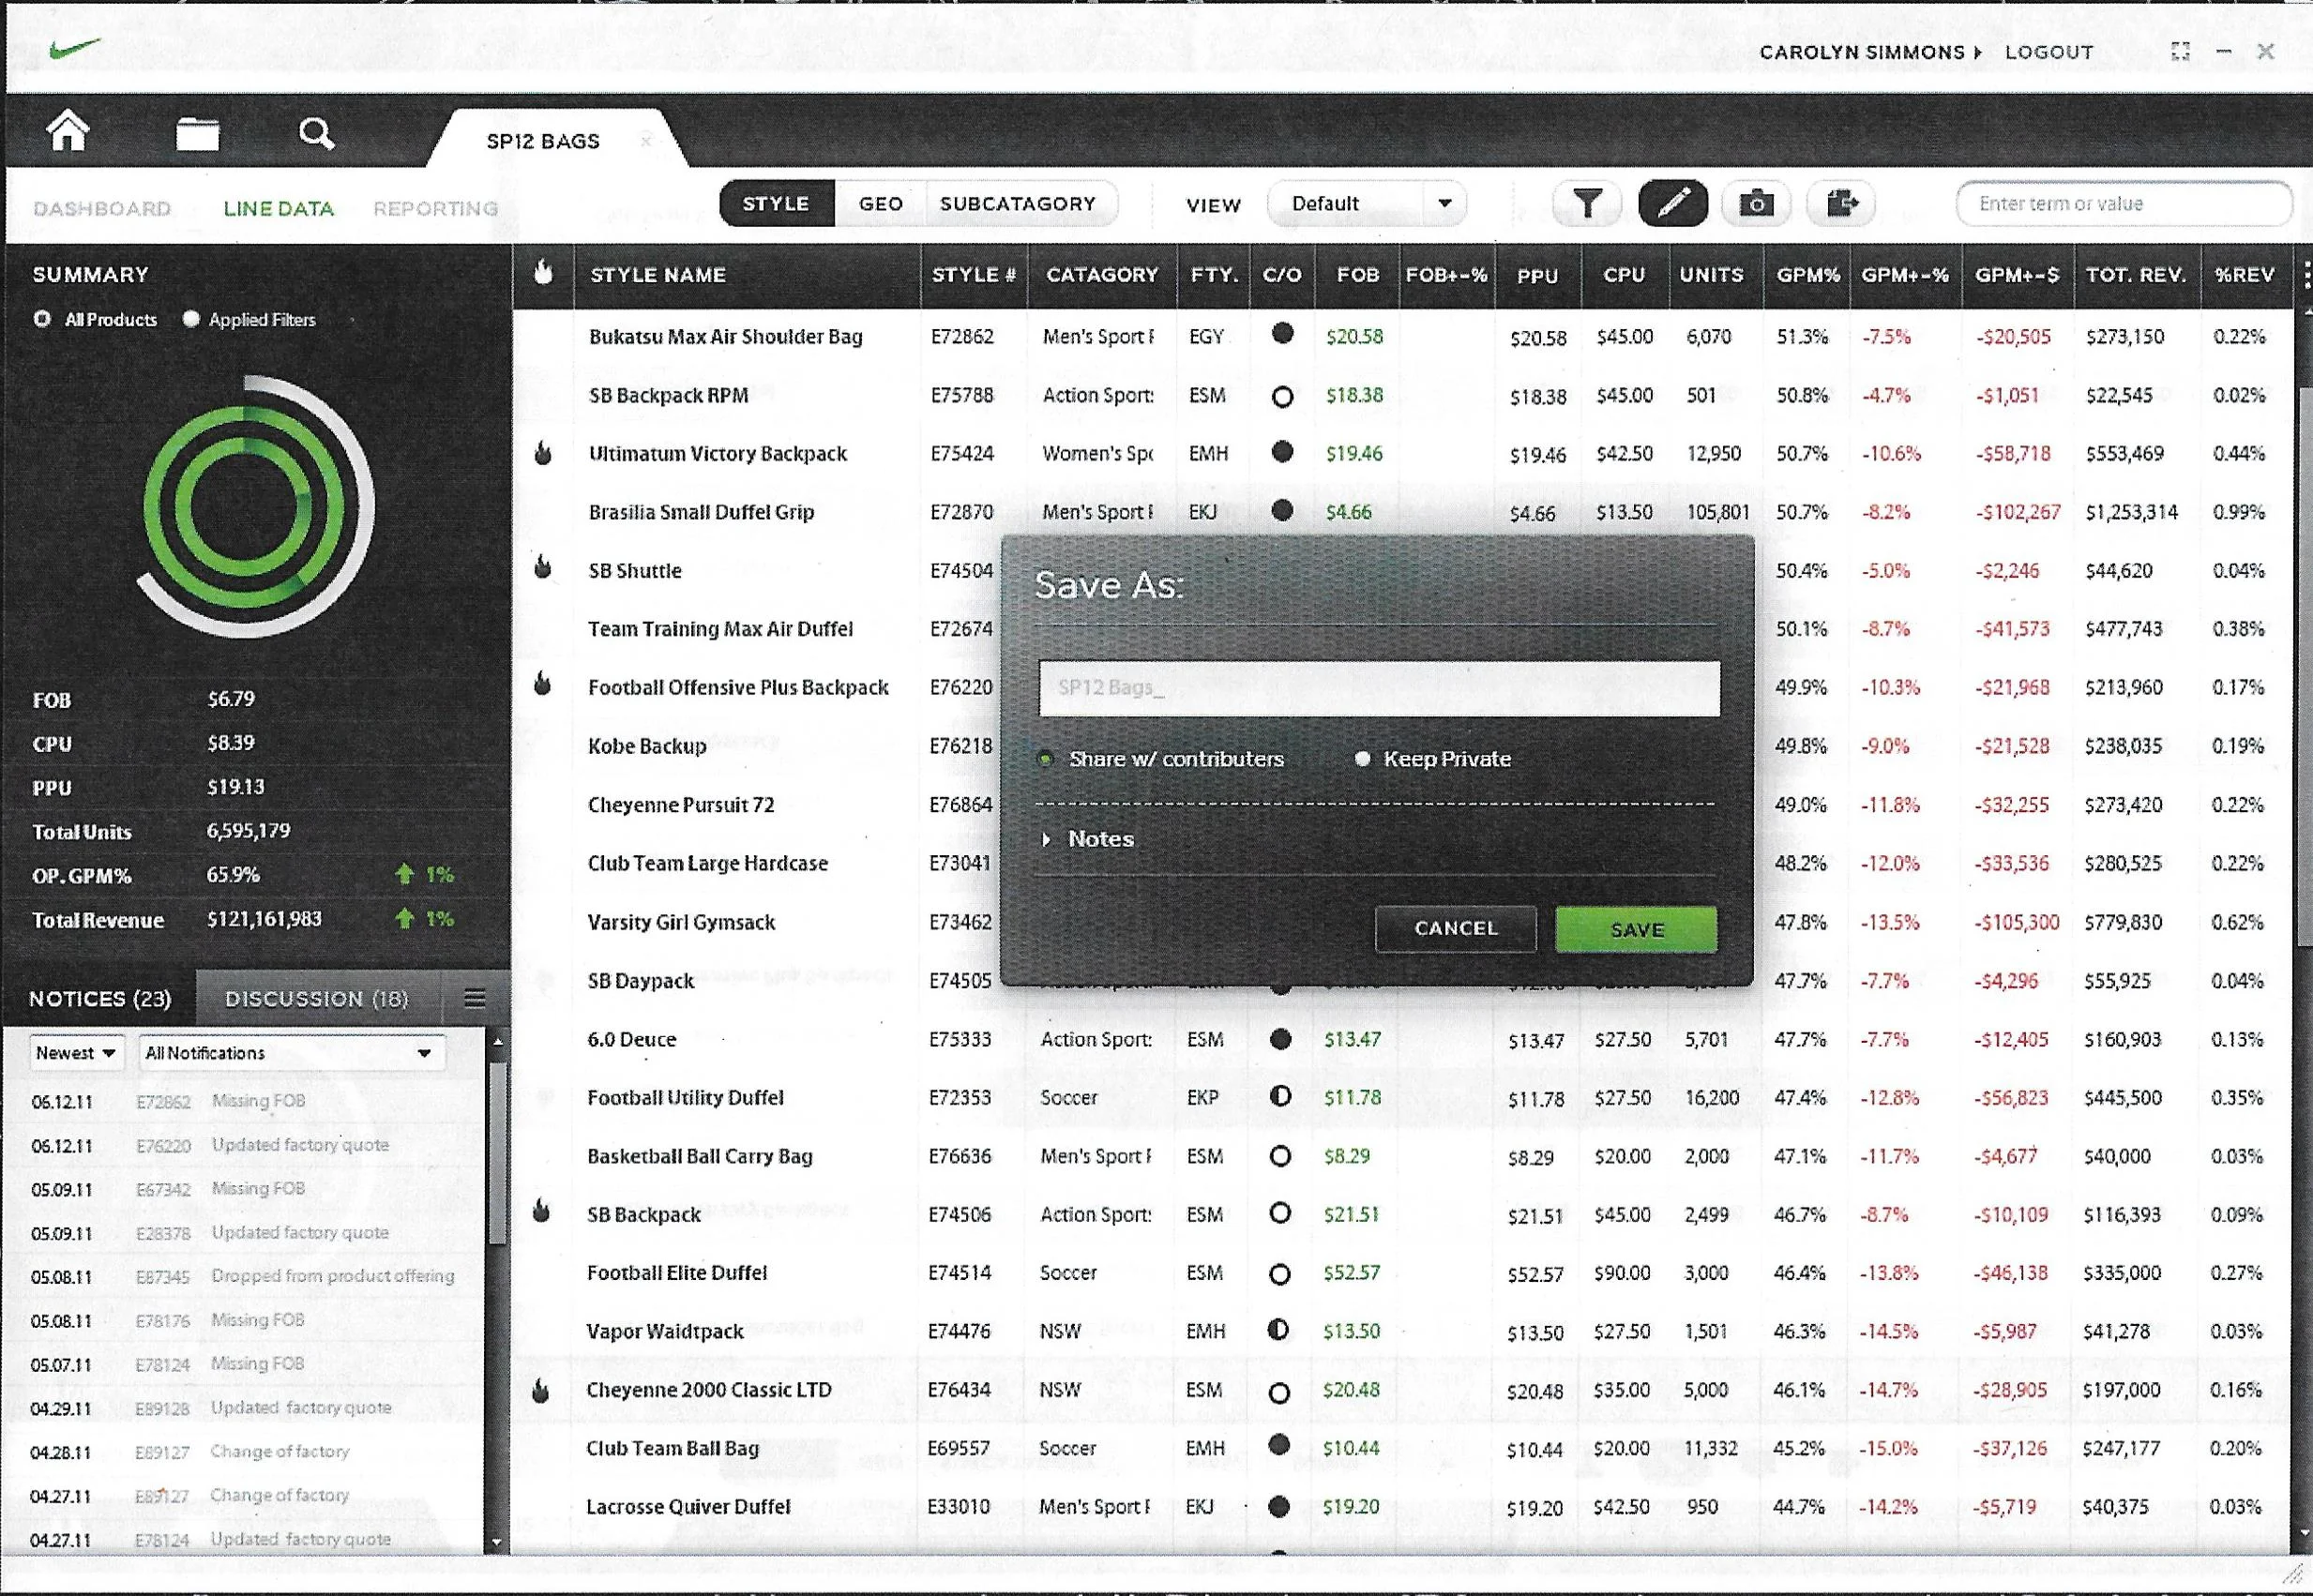Click the flame icon column header
This screenshot has width=2313, height=1596.
coord(543,273)
